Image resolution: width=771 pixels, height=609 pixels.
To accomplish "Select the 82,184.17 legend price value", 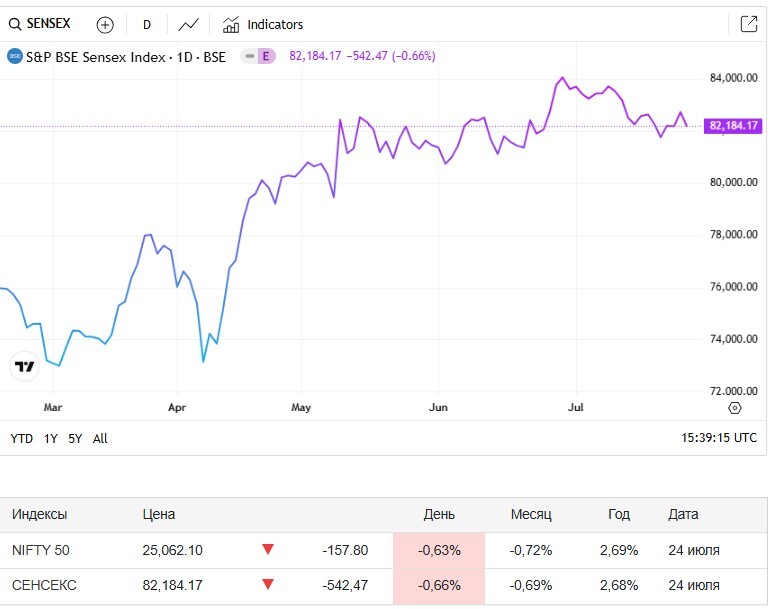I will [x=315, y=56].
